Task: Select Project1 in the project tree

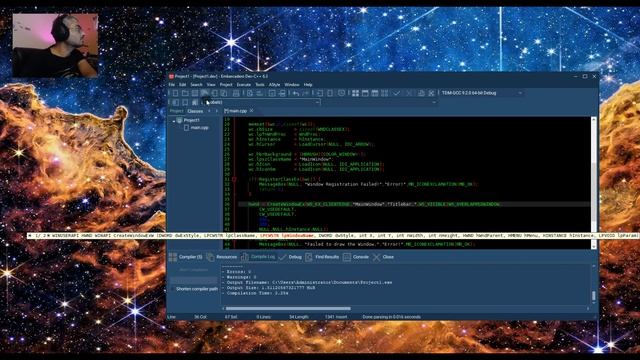Action: 191,120
